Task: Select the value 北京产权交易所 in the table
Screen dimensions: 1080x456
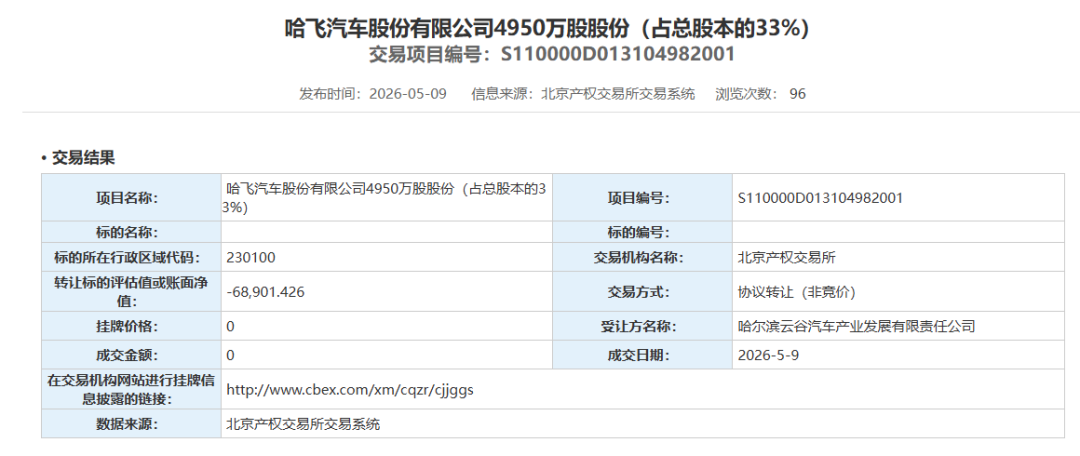Action: pos(787,258)
